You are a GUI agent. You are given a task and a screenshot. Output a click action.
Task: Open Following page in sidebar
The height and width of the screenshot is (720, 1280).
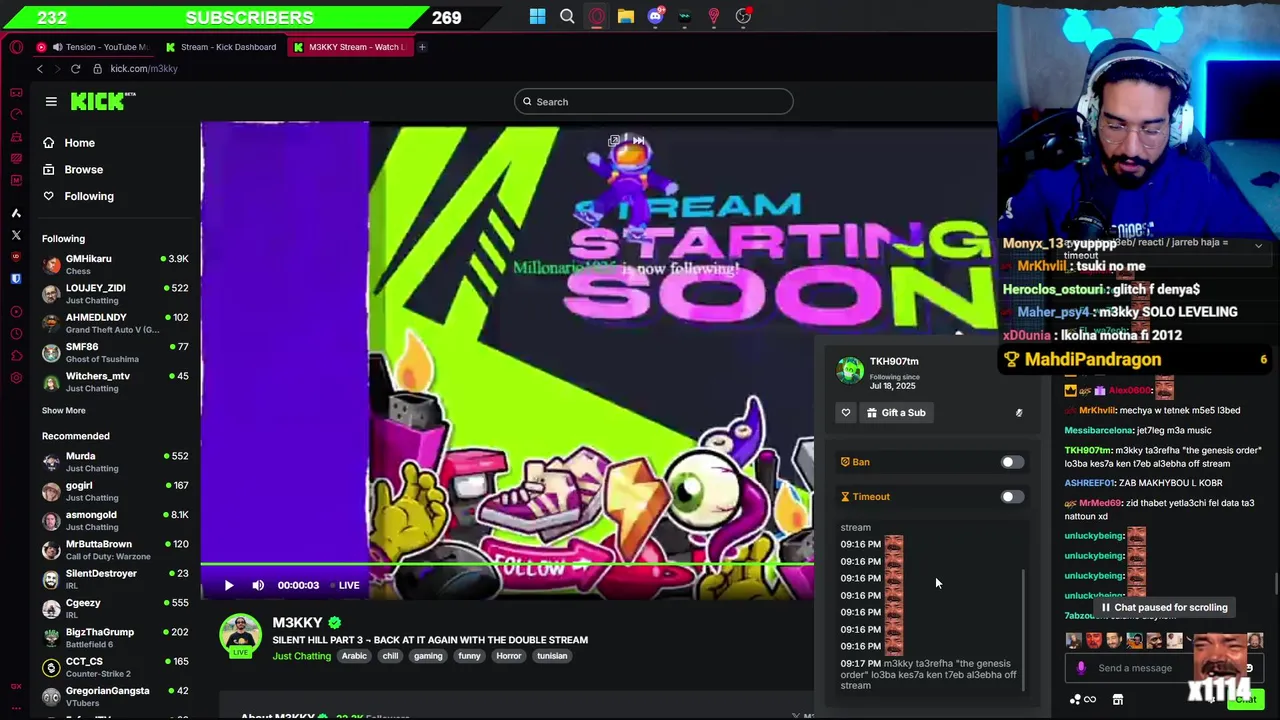[89, 196]
